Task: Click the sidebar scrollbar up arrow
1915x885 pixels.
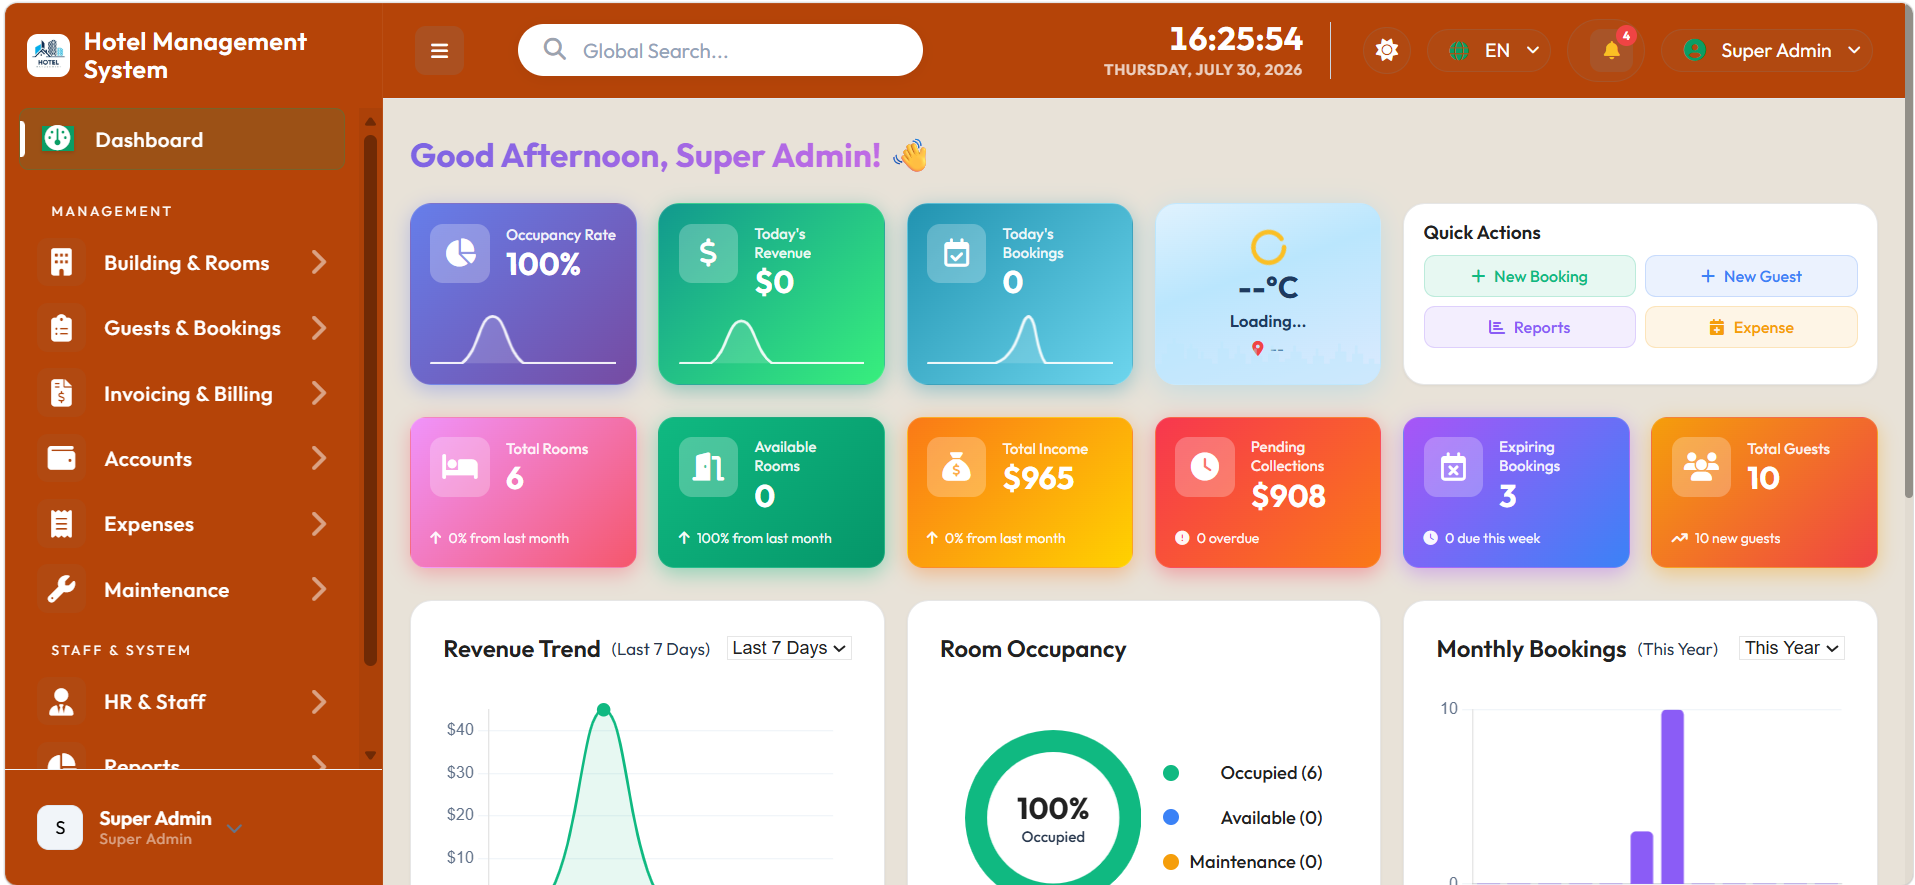Action: pos(370,121)
